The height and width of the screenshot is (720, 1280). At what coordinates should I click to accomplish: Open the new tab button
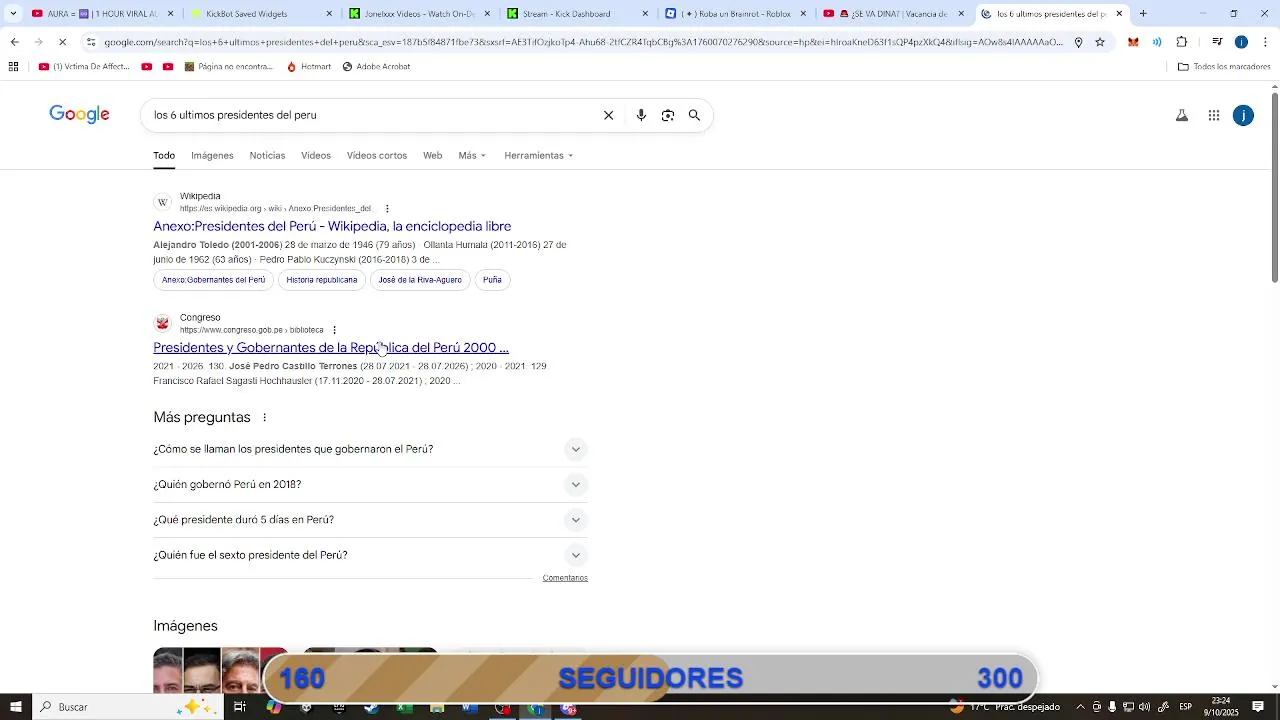(1143, 14)
